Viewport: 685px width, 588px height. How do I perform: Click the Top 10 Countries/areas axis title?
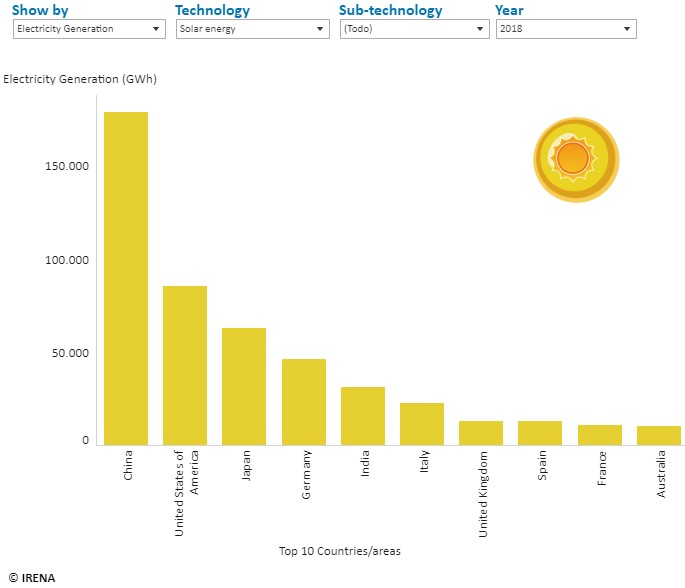point(340,551)
